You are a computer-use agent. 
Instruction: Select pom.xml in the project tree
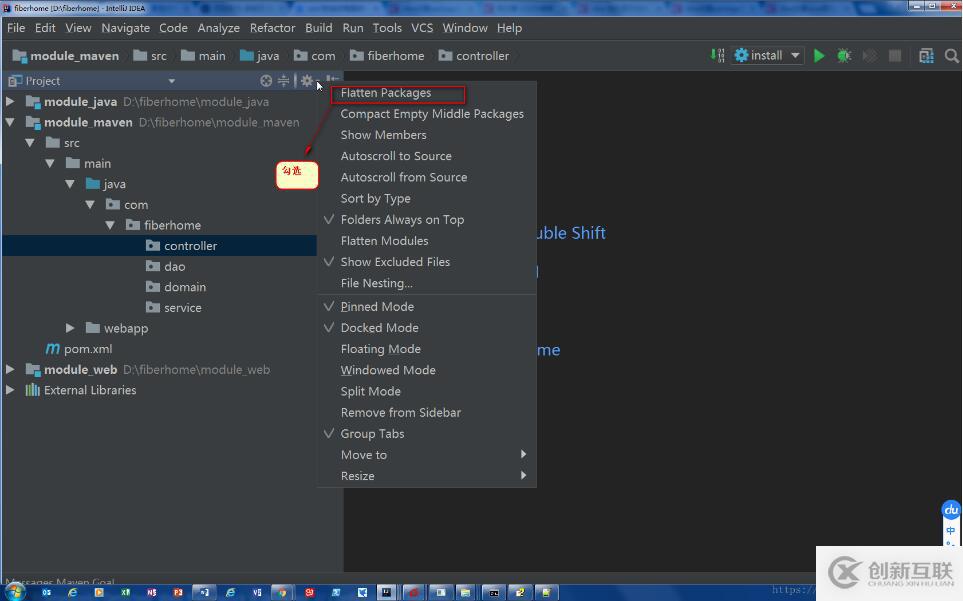[x=88, y=349]
